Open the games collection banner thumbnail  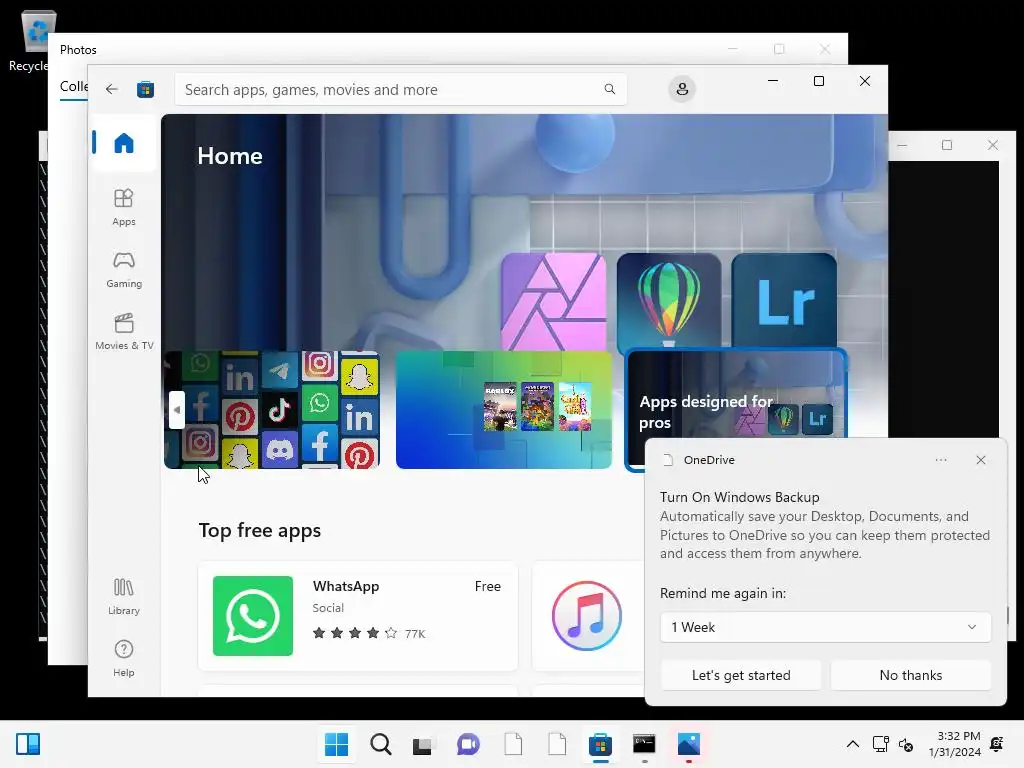tap(504, 410)
